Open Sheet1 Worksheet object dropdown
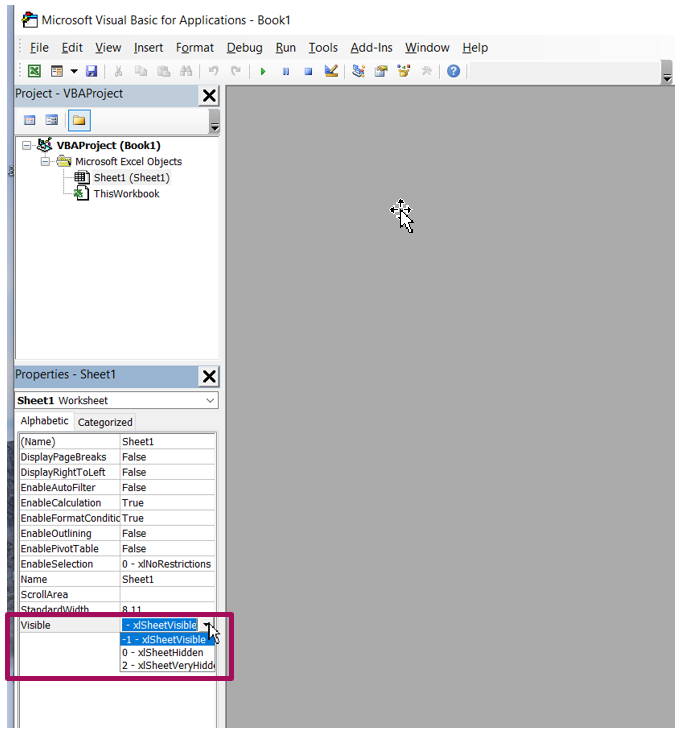Viewport: 686px width, 748px height. pyautogui.click(x=209, y=401)
